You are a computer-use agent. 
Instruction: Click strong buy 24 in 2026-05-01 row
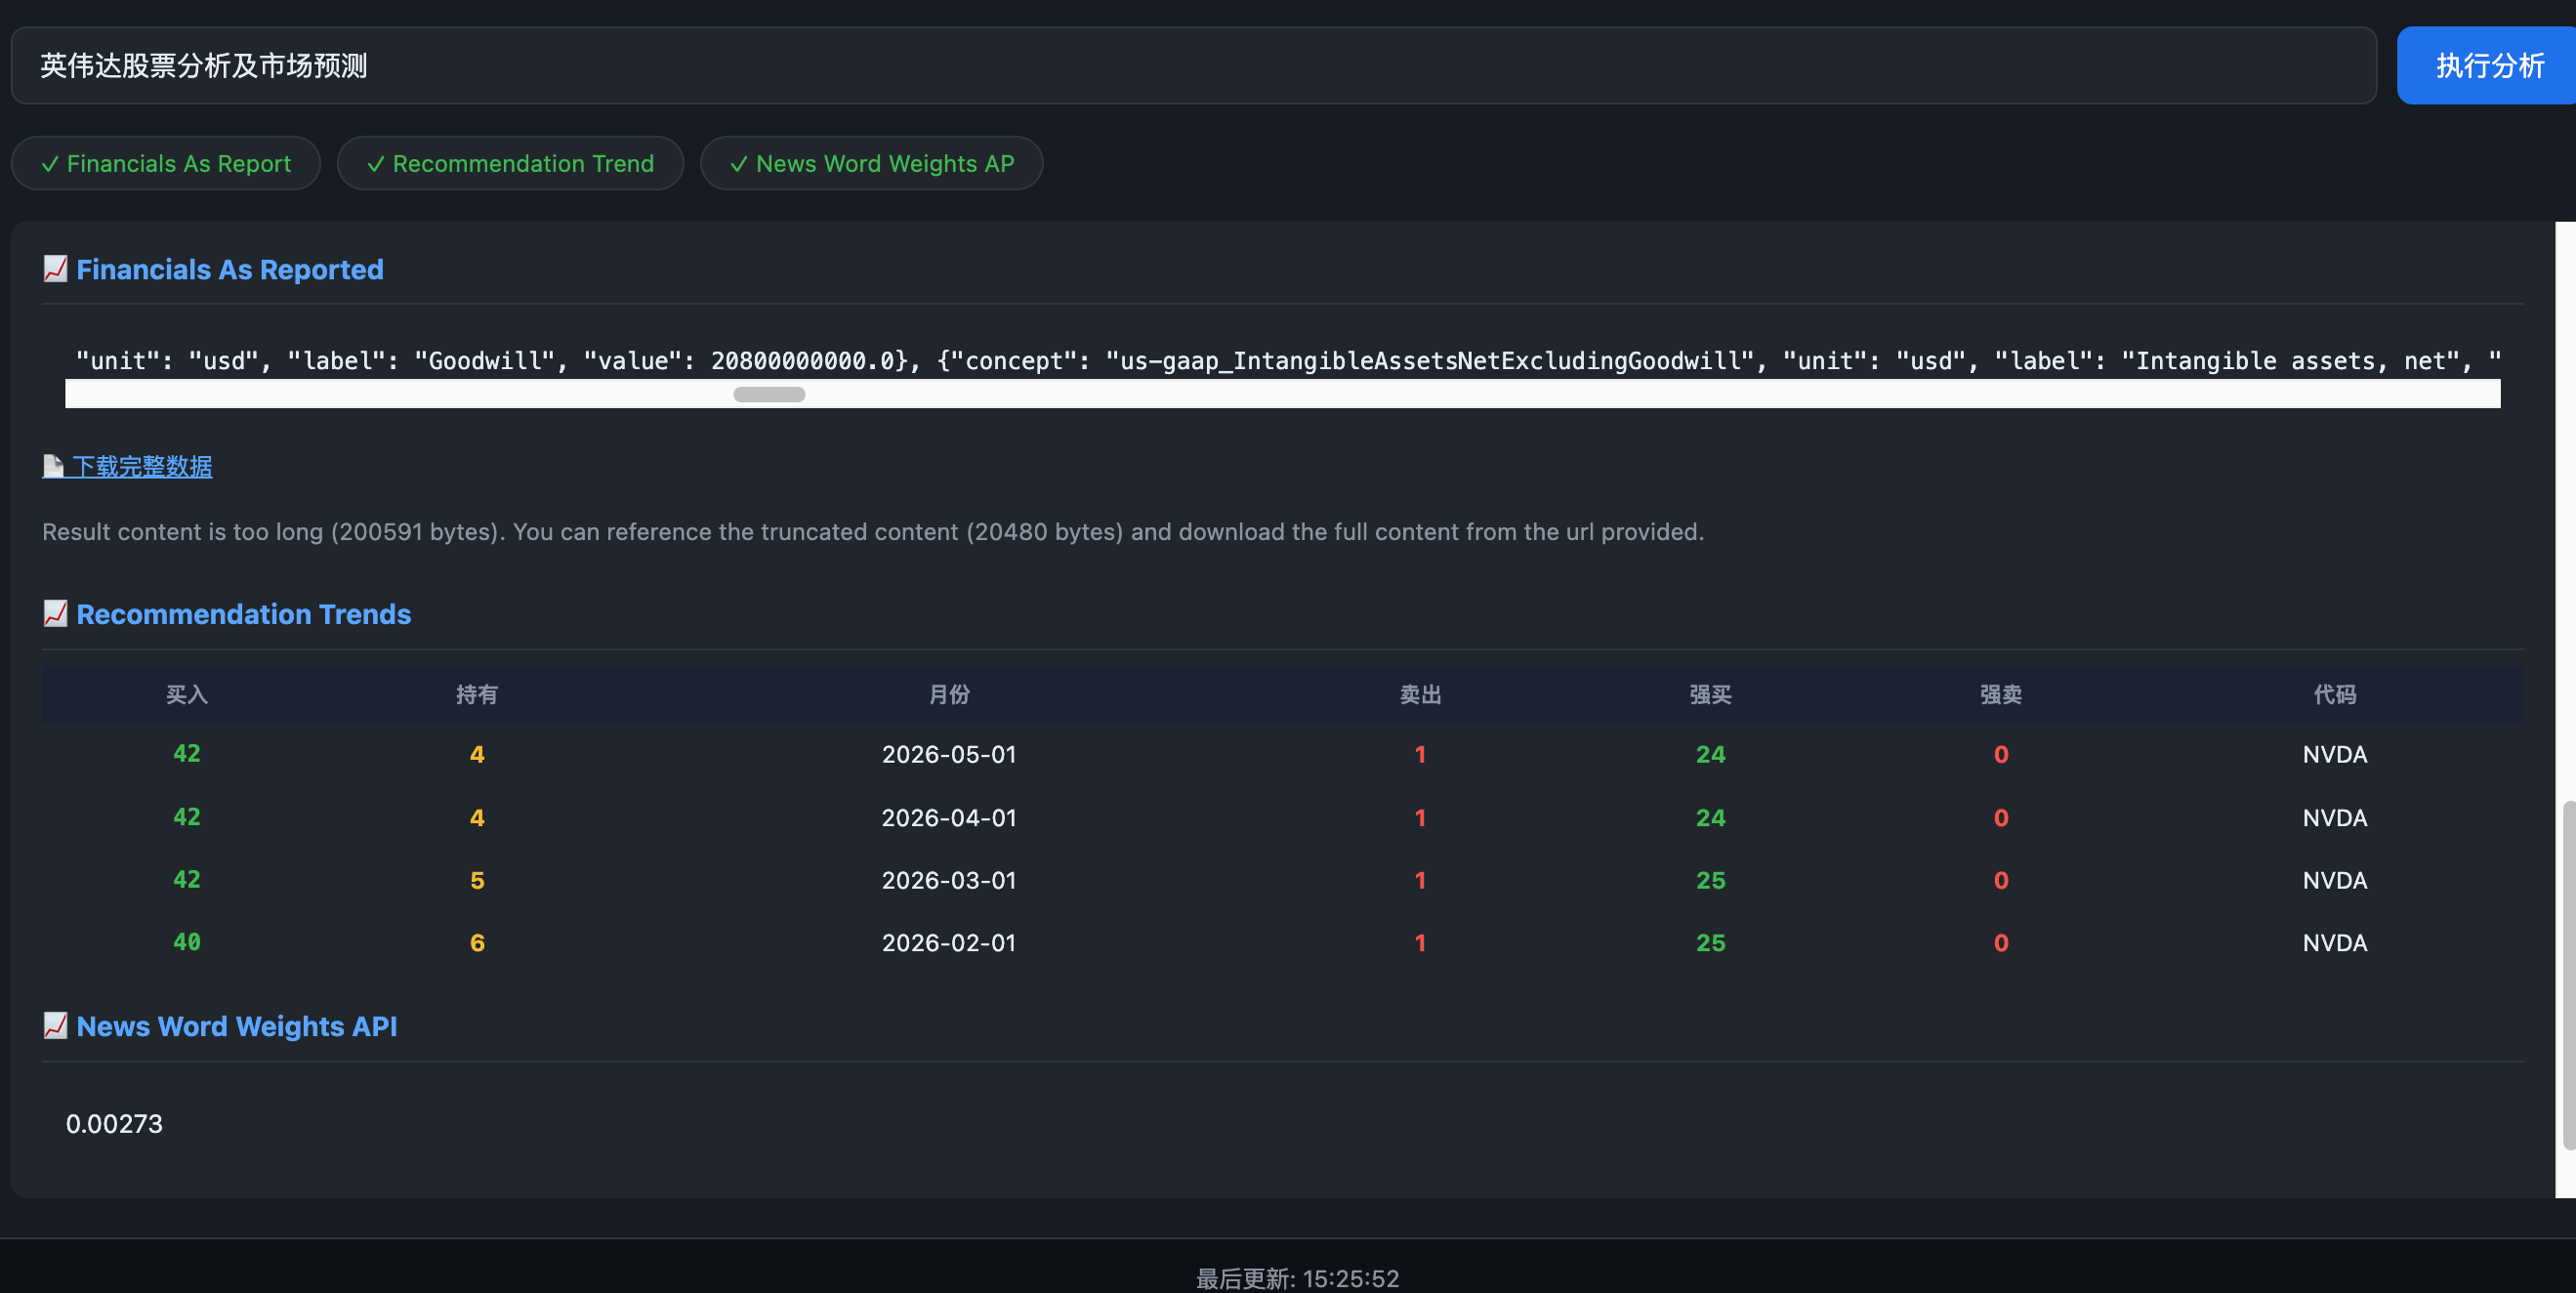pyautogui.click(x=1710, y=754)
